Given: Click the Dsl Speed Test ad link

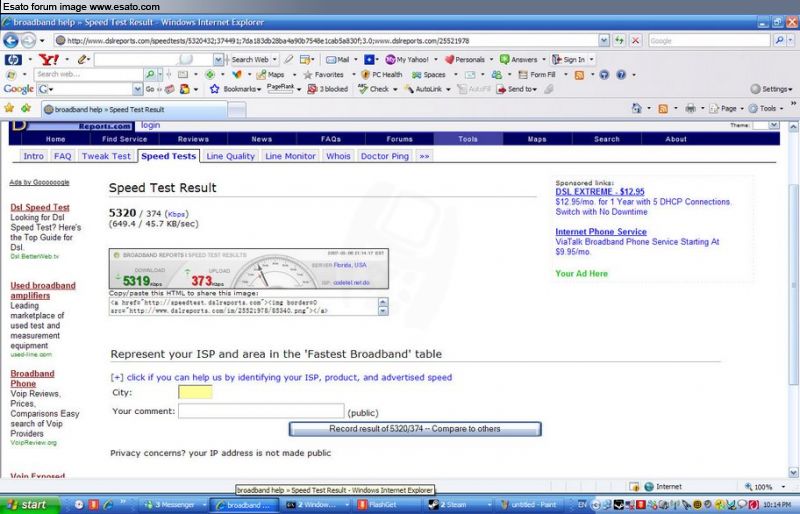Looking at the screenshot, I should click(x=40, y=207).
